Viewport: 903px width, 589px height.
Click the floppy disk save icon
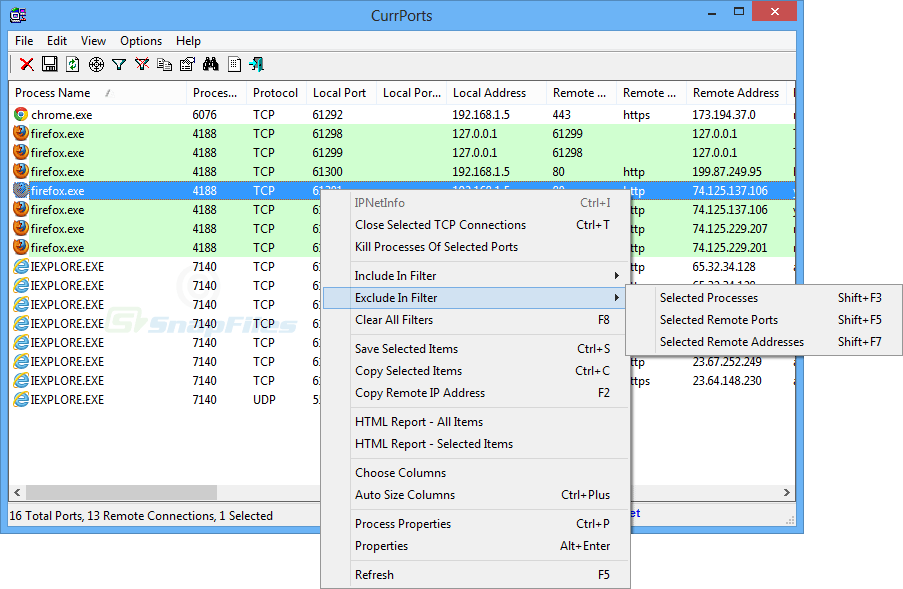point(50,64)
